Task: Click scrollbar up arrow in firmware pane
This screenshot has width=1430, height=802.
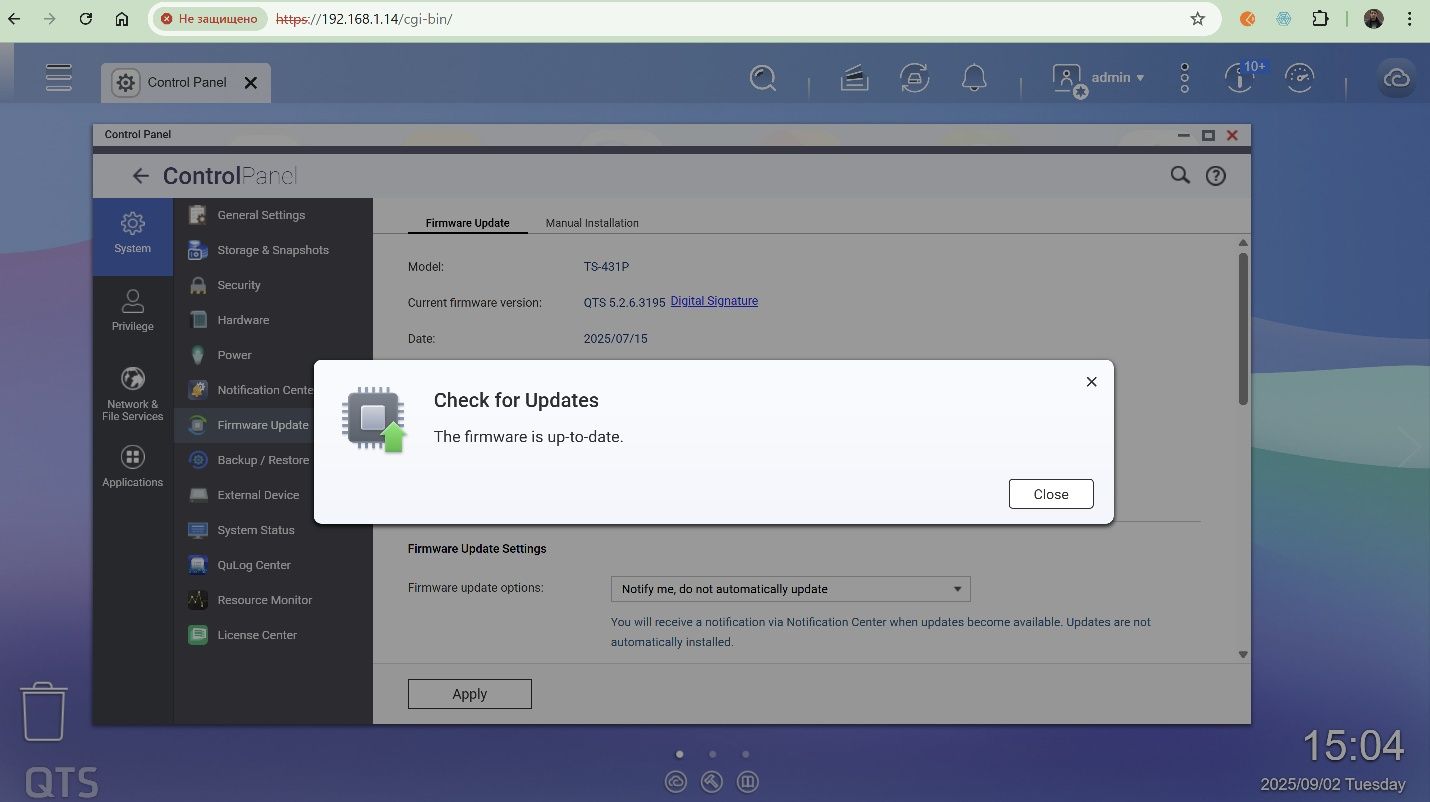Action: [x=1243, y=242]
